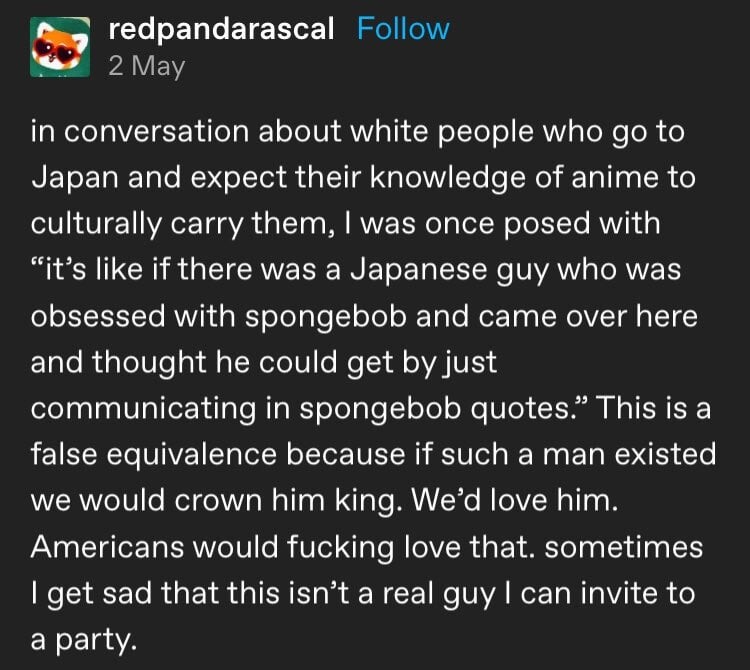Open the redpandarascal username link

pos(221,29)
